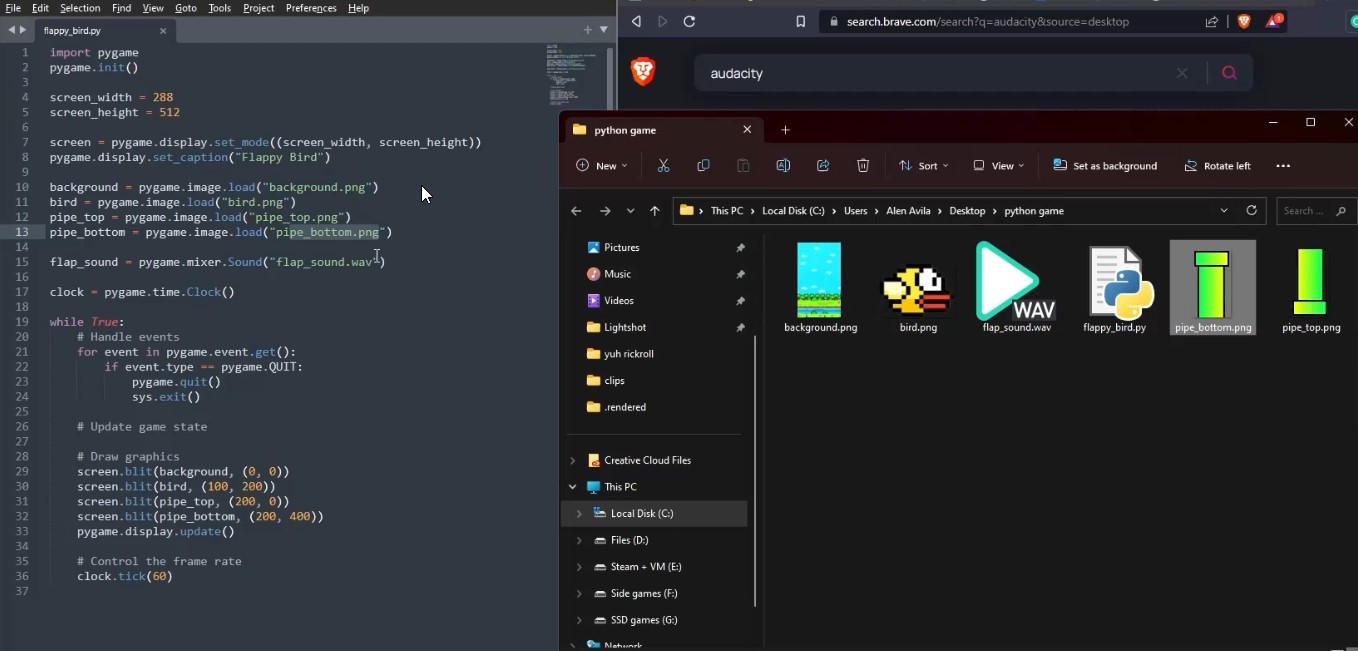The width and height of the screenshot is (1358, 651).
Task: Click the Delete trash icon in Explorer
Action: pos(863,166)
